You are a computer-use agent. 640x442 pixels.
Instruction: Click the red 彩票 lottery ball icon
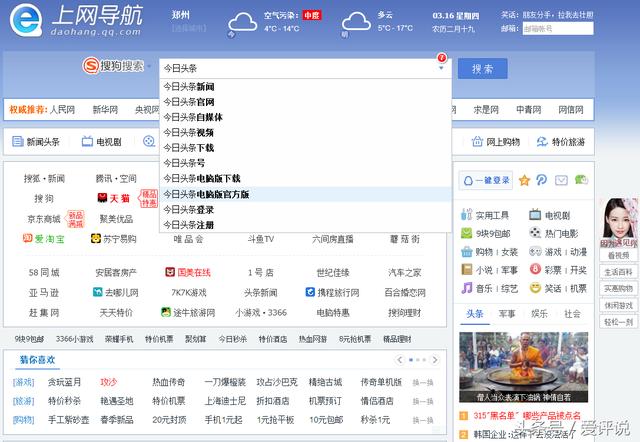pyautogui.click(x=535, y=269)
